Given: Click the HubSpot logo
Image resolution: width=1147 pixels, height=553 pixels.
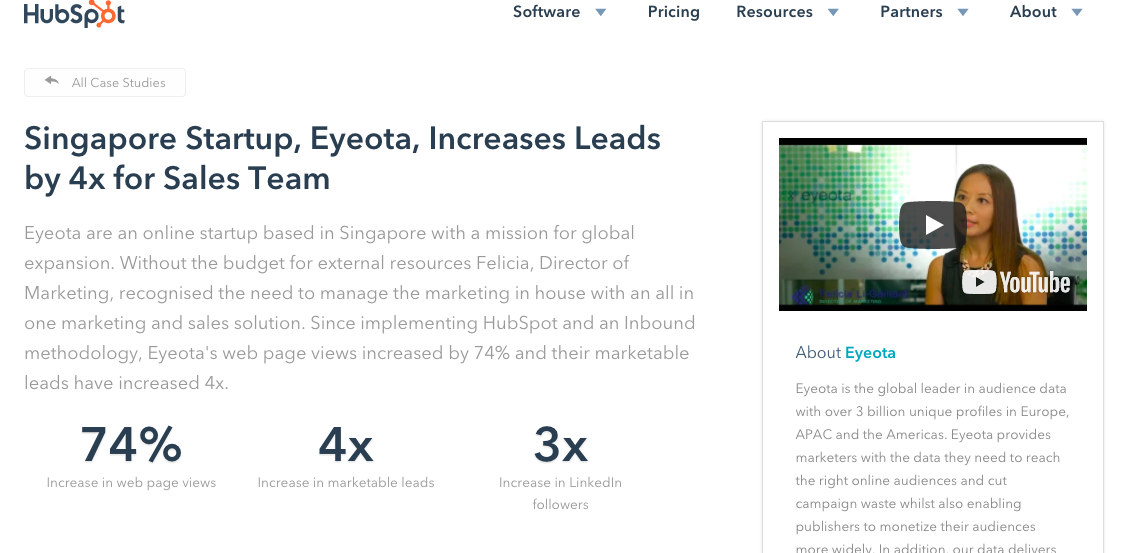Looking at the screenshot, I should pos(74,13).
